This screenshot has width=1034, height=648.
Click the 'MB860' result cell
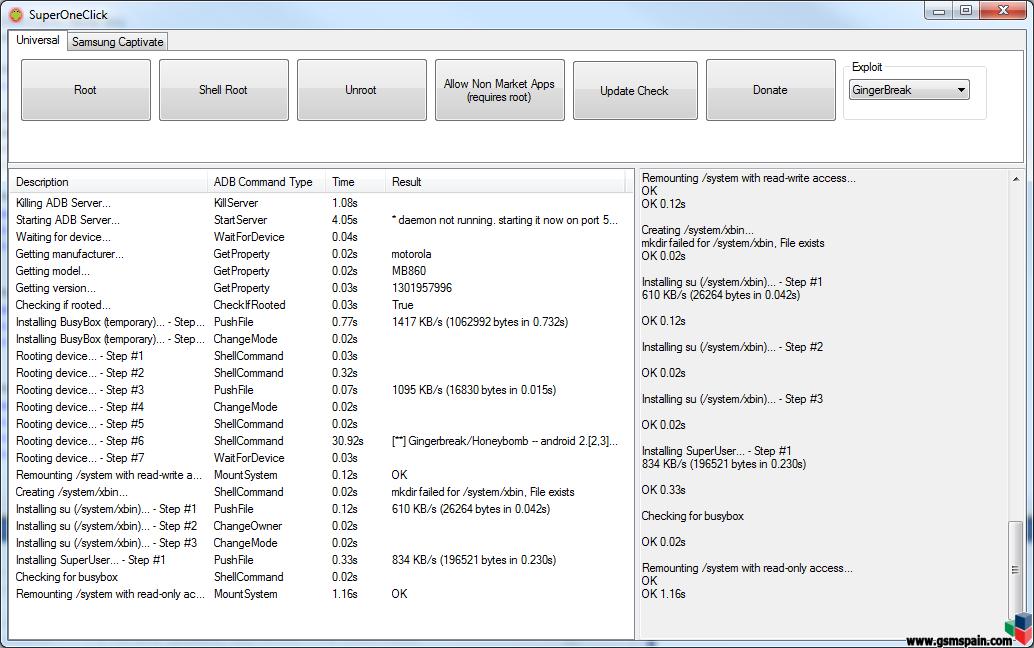pyautogui.click(x=409, y=271)
